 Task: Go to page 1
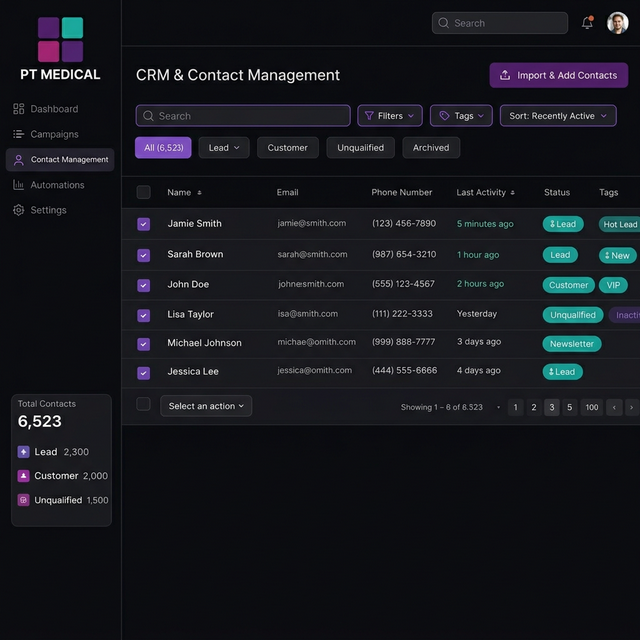click(x=516, y=407)
